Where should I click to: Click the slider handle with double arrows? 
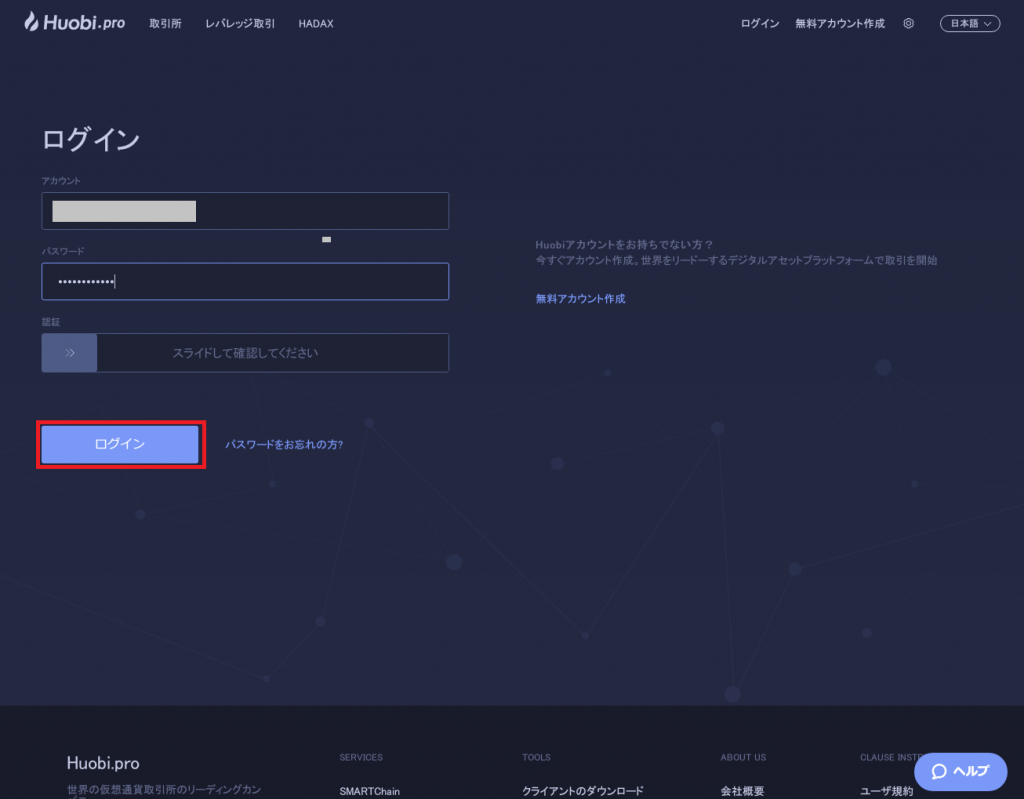[69, 353]
